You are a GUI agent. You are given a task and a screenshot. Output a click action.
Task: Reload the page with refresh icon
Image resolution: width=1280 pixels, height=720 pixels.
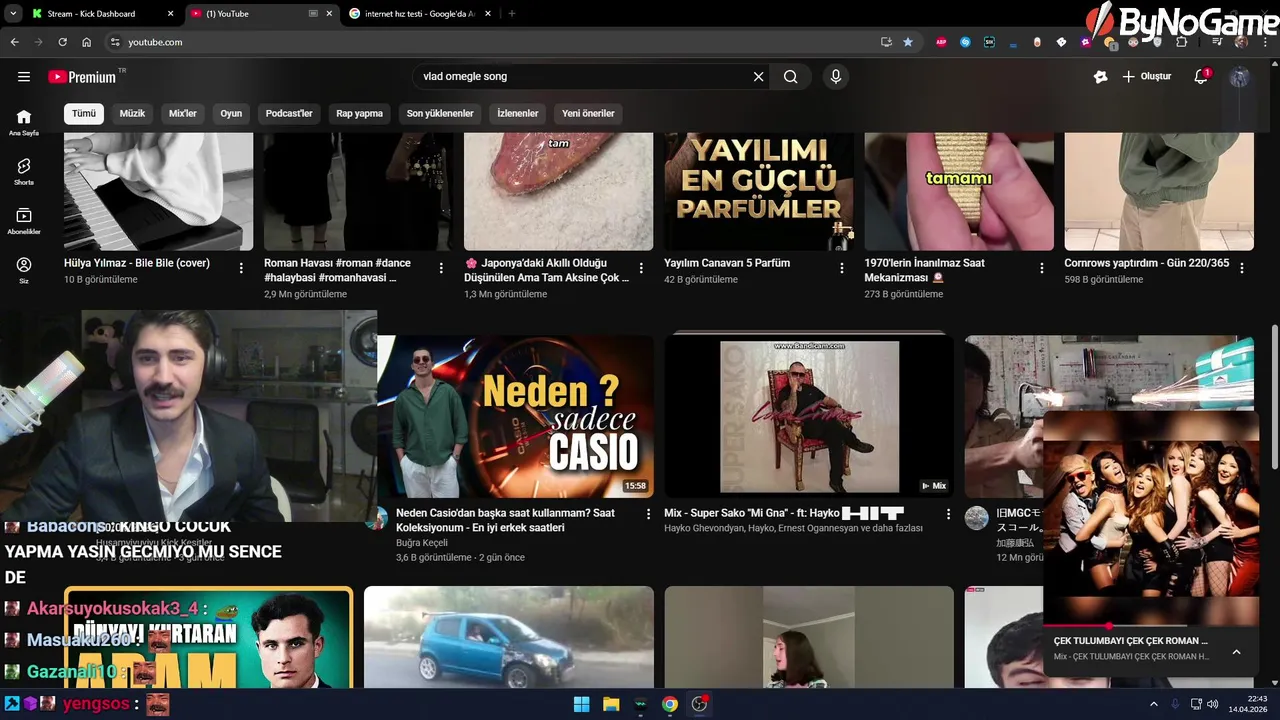pos(62,42)
